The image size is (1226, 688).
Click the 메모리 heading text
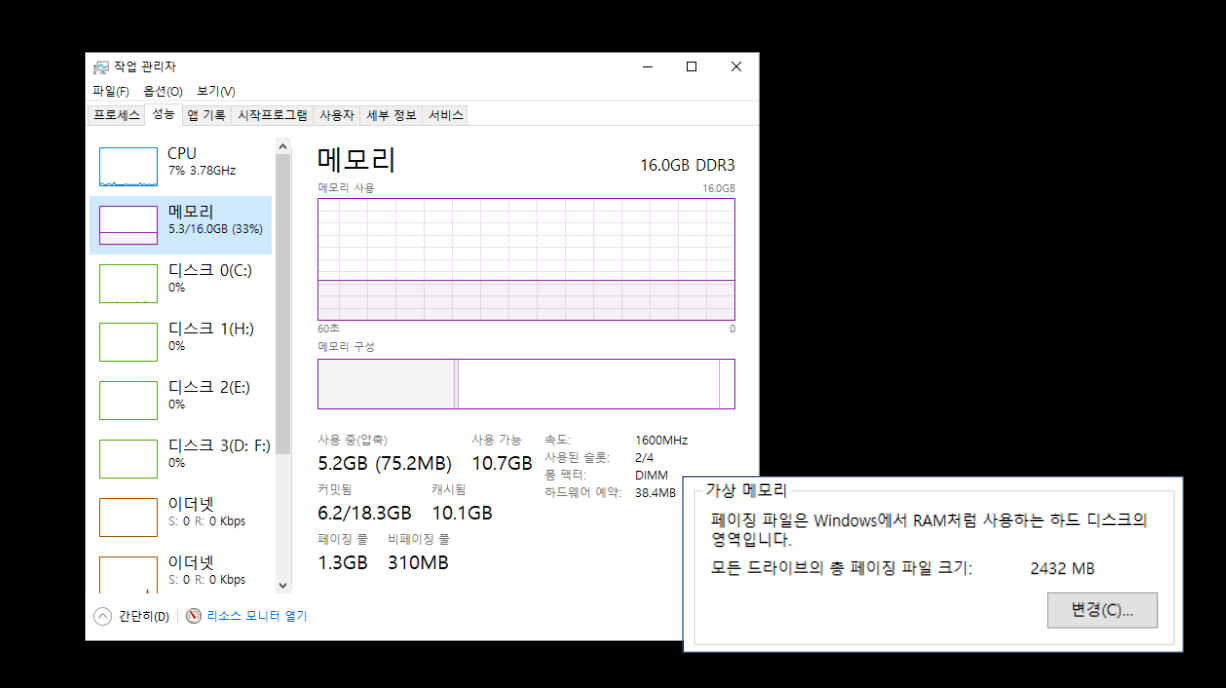(x=357, y=160)
